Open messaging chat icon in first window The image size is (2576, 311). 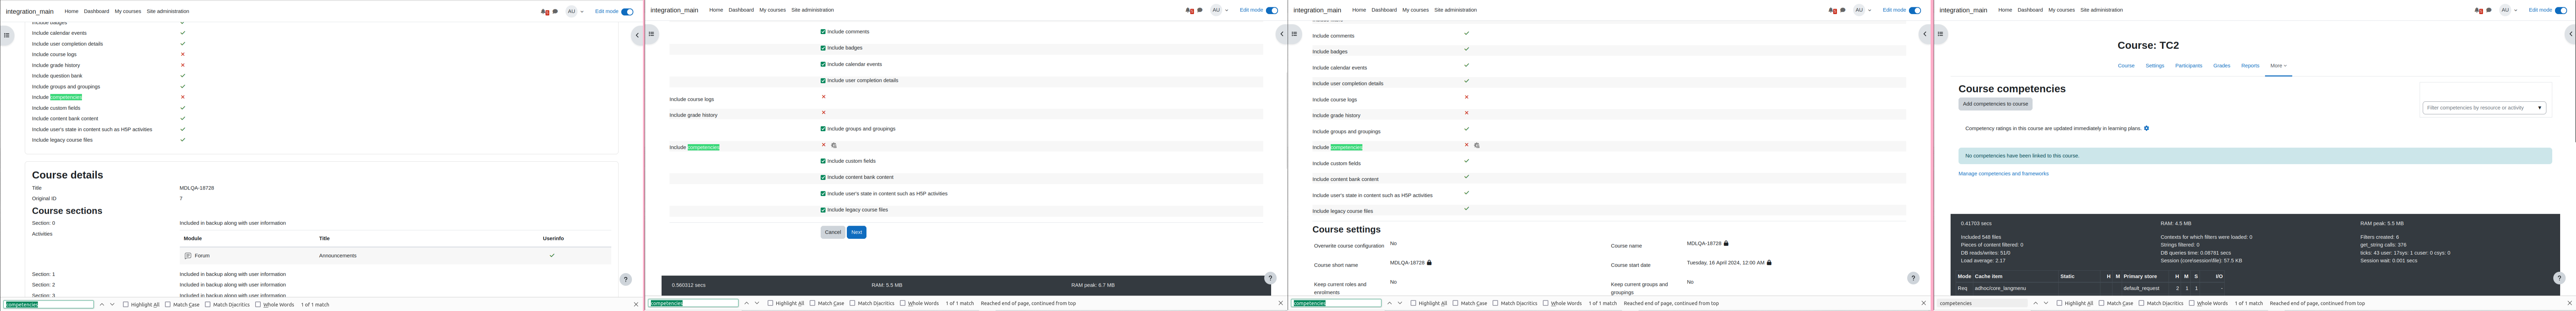[555, 12]
